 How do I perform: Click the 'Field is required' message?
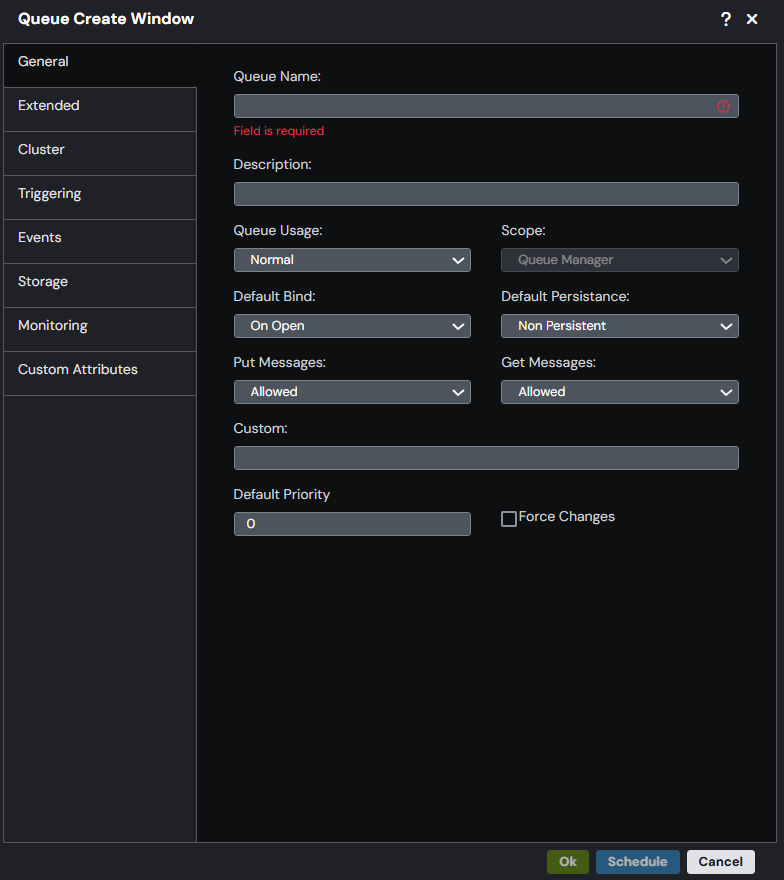[x=279, y=131]
